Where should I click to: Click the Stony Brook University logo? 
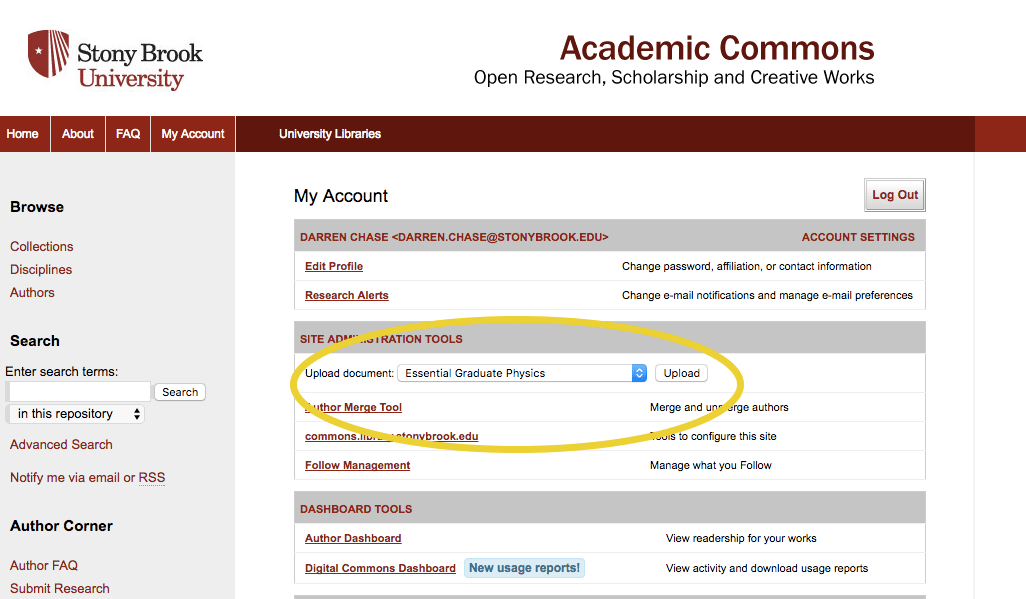pos(115,60)
